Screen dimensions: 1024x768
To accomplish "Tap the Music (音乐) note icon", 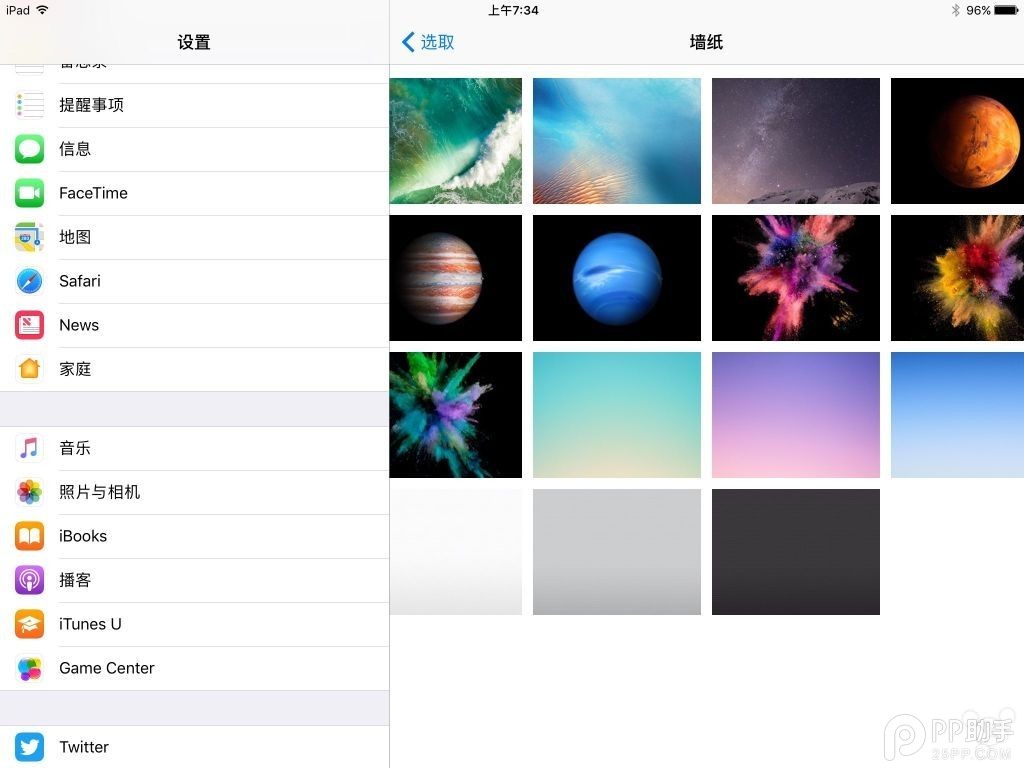I will pyautogui.click(x=29, y=448).
